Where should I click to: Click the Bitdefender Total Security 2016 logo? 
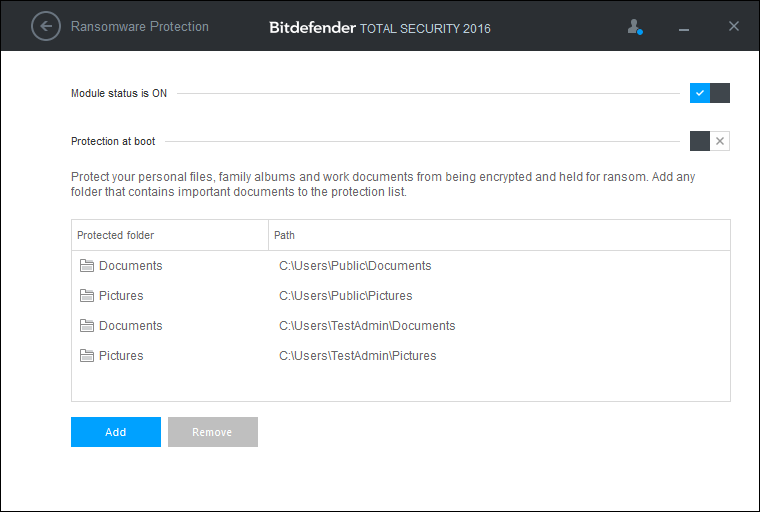point(380,28)
